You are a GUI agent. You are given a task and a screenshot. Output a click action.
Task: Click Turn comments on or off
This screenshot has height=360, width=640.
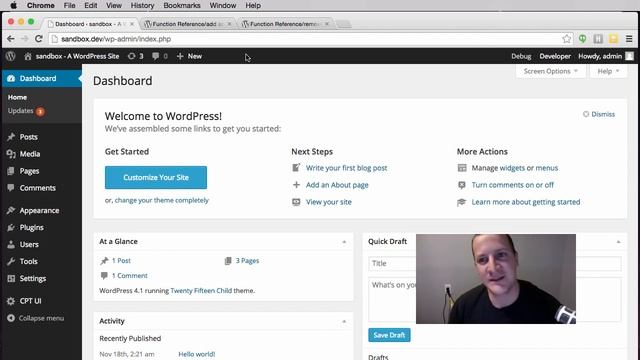[513, 185]
